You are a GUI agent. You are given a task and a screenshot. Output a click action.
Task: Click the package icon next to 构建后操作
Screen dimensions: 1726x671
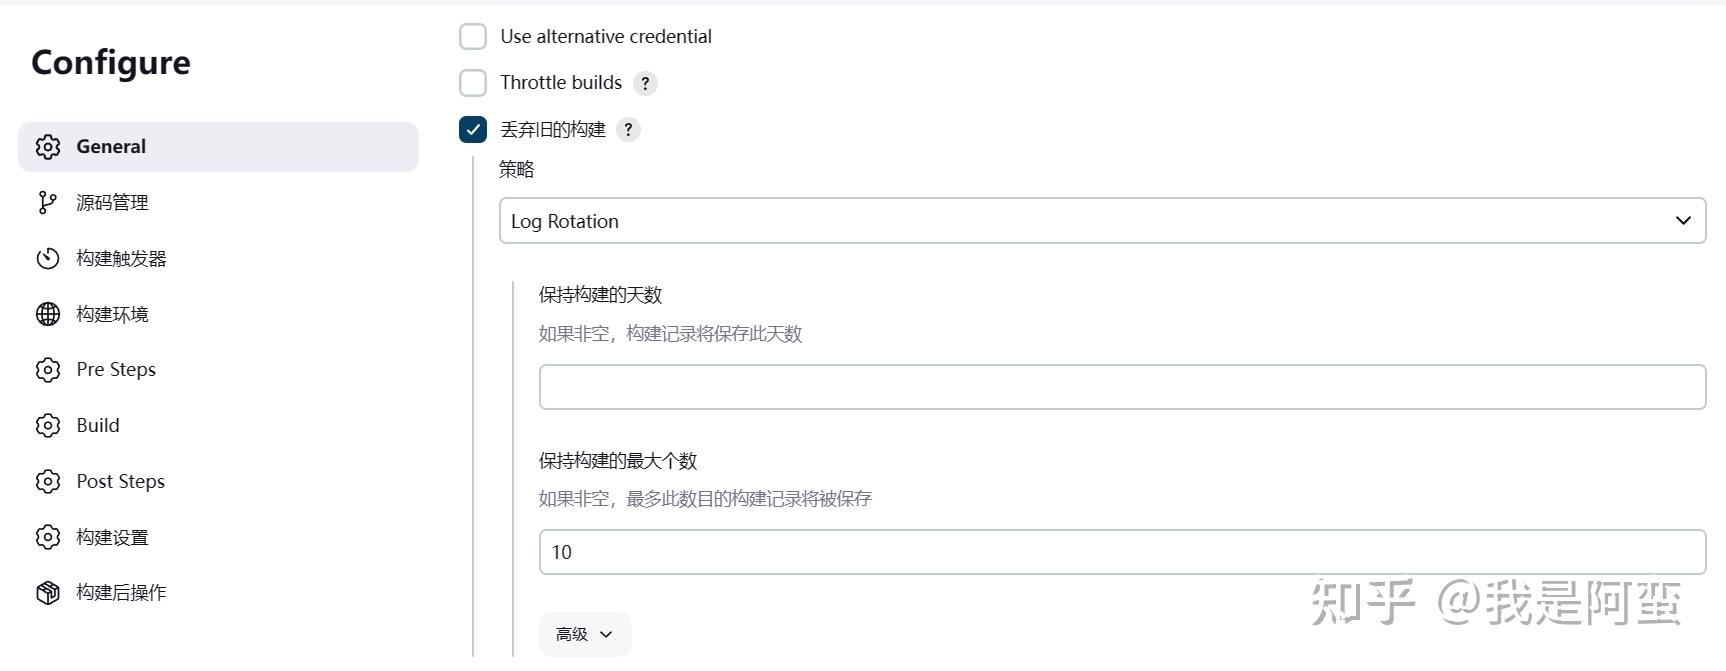tap(47, 592)
